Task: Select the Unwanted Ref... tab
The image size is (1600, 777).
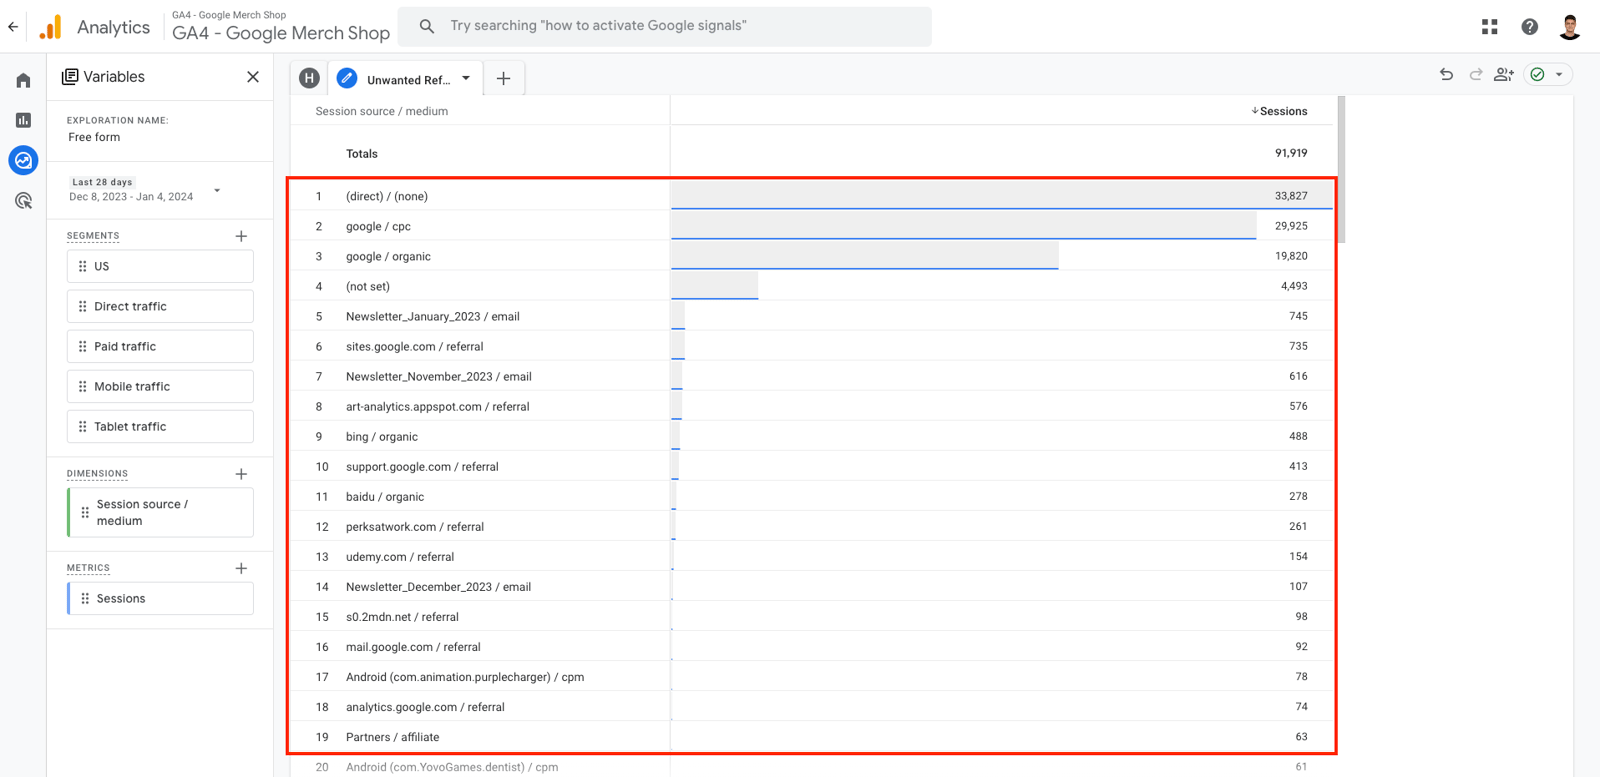Action: point(408,80)
